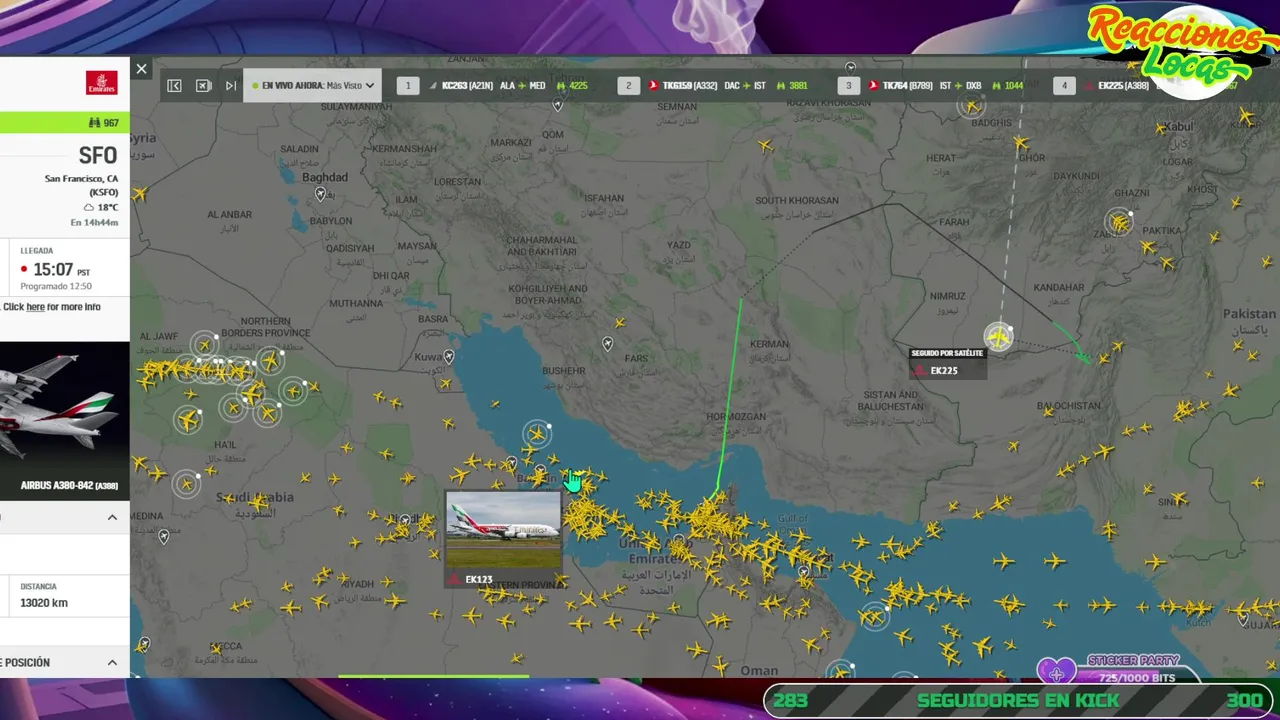Click the airport pin north of Fars
The width and height of the screenshot is (1280, 720).
608,344
